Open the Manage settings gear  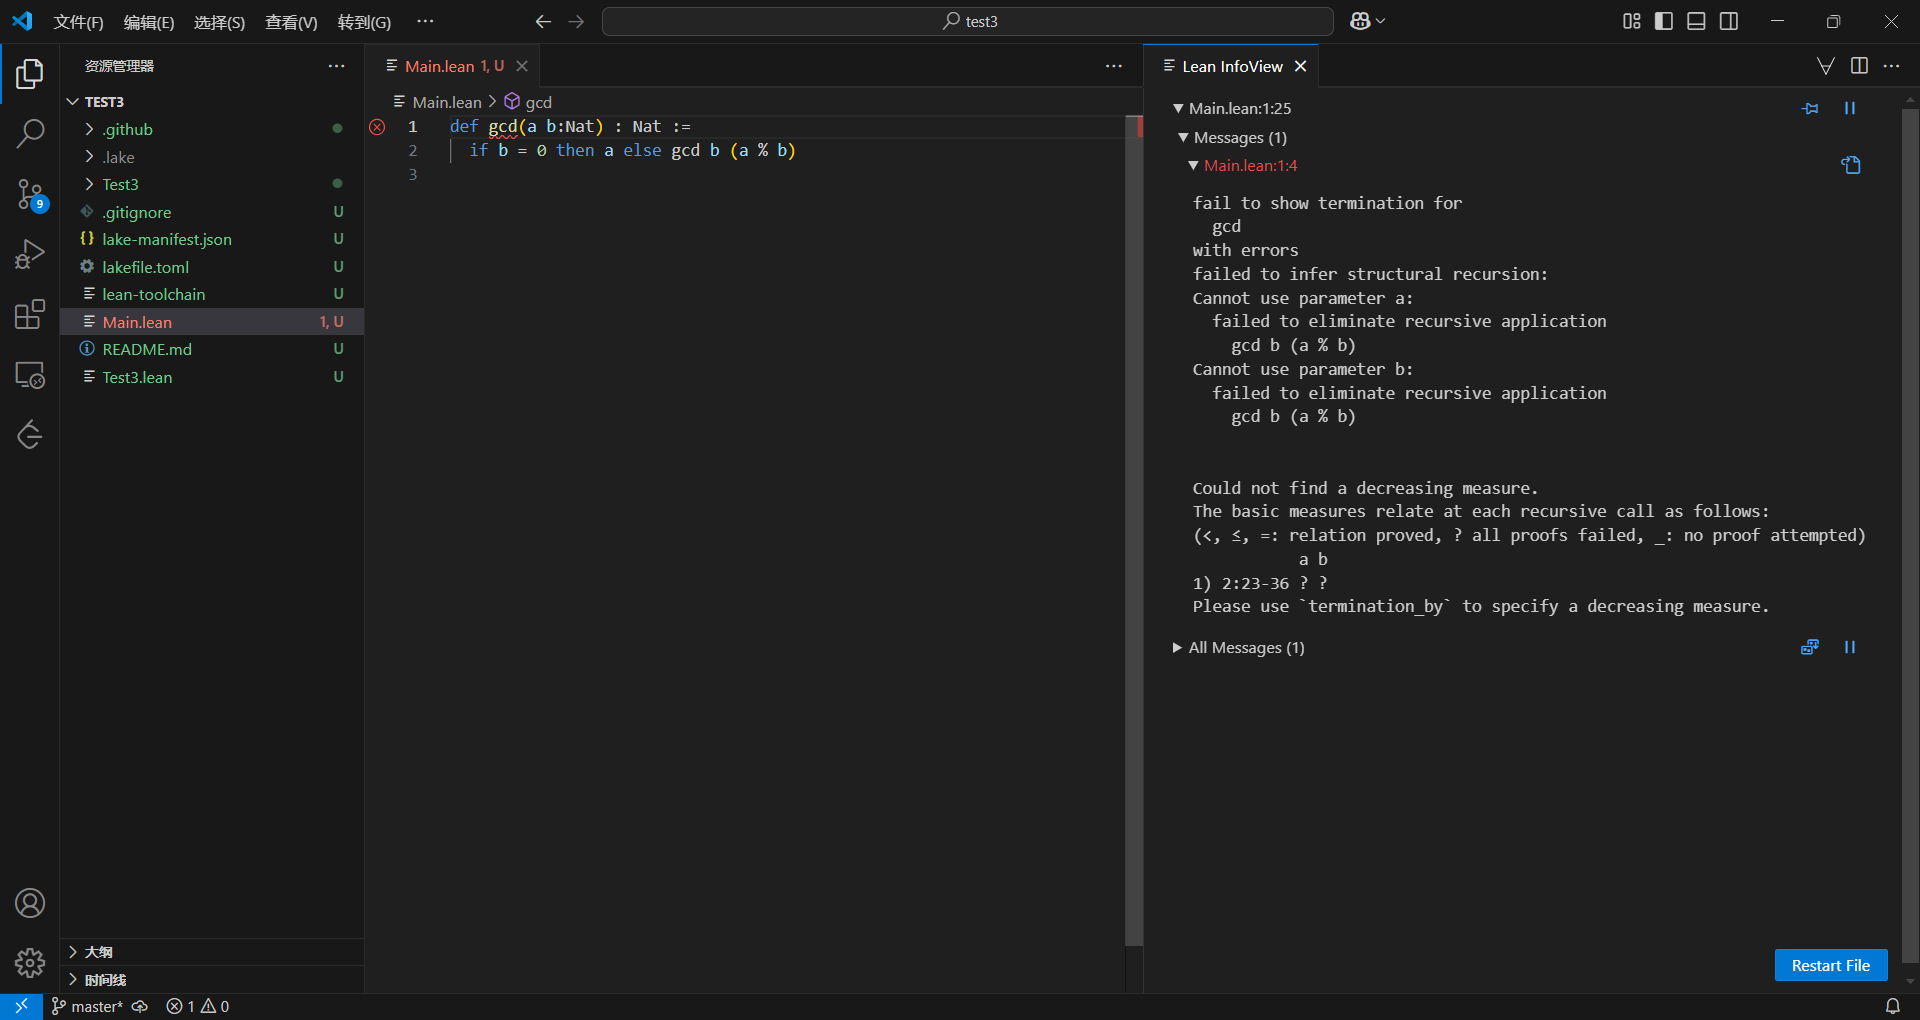pyautogui.click(x=30, y=963)
